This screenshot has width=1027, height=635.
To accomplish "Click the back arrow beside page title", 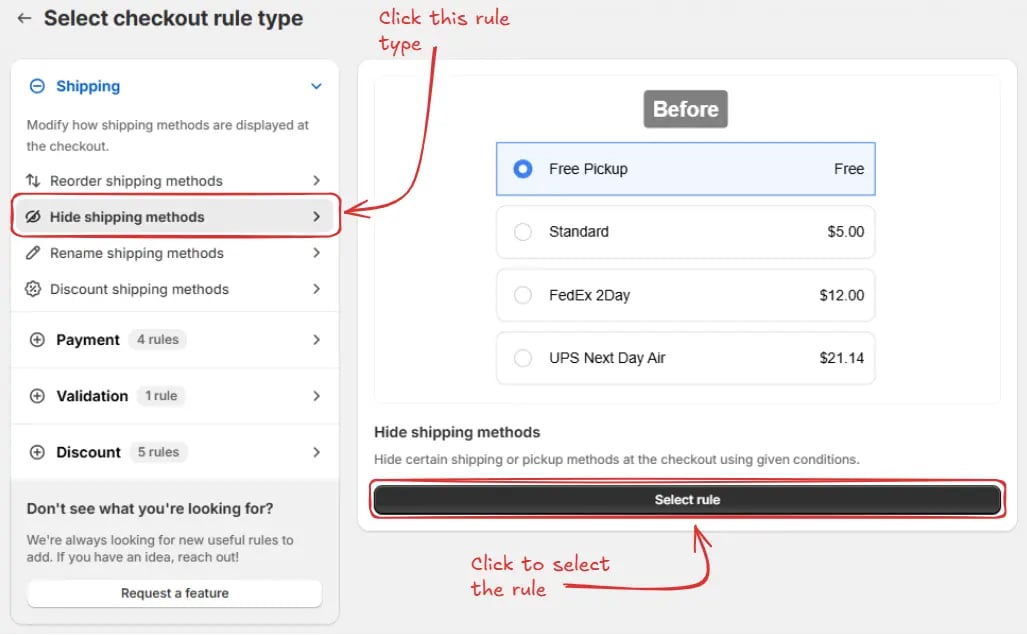I will [24, 18].
